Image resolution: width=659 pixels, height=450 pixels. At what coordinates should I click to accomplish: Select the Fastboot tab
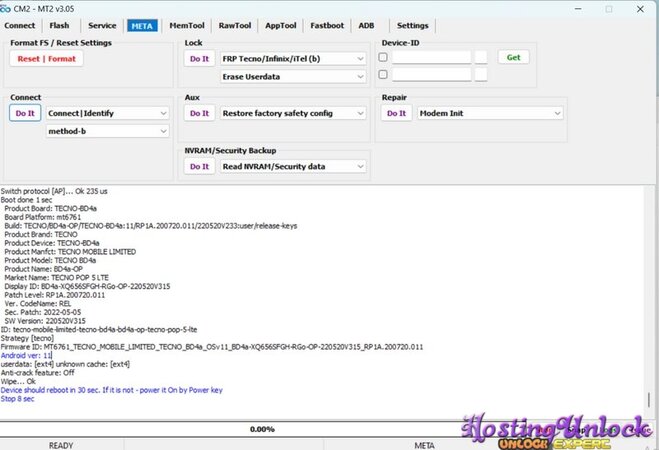click(325, 25)
